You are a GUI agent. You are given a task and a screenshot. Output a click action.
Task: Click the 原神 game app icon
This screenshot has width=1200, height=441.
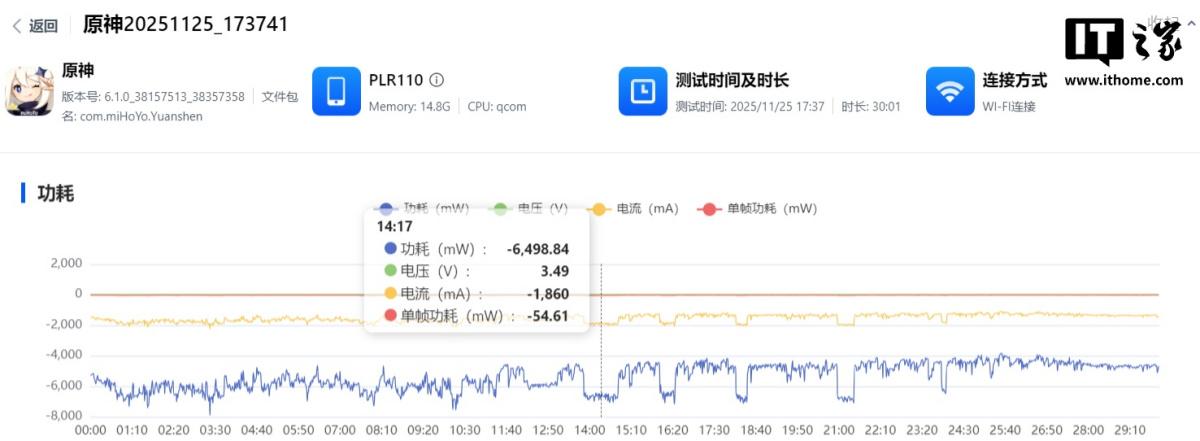pos(29,92)
